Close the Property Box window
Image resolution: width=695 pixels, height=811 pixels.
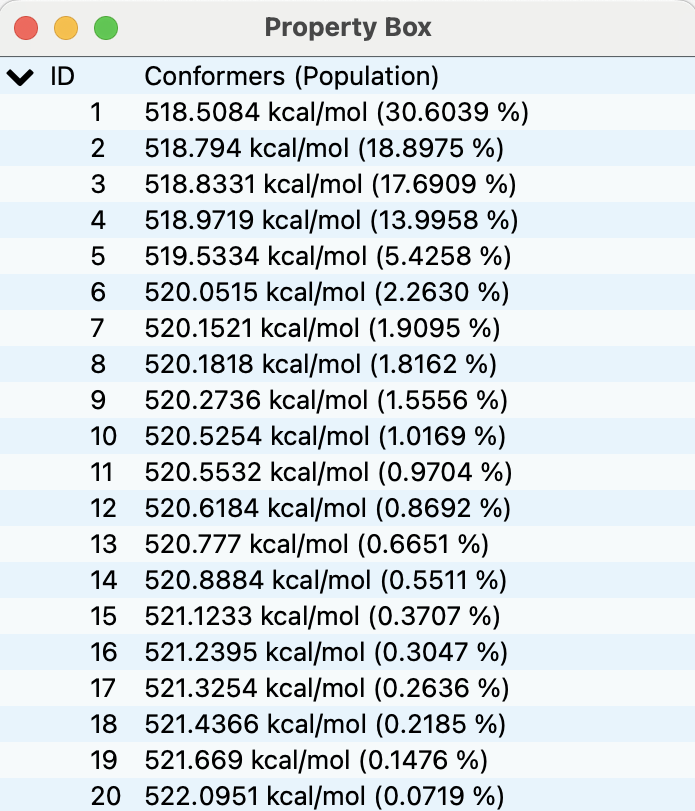[26, 28]
